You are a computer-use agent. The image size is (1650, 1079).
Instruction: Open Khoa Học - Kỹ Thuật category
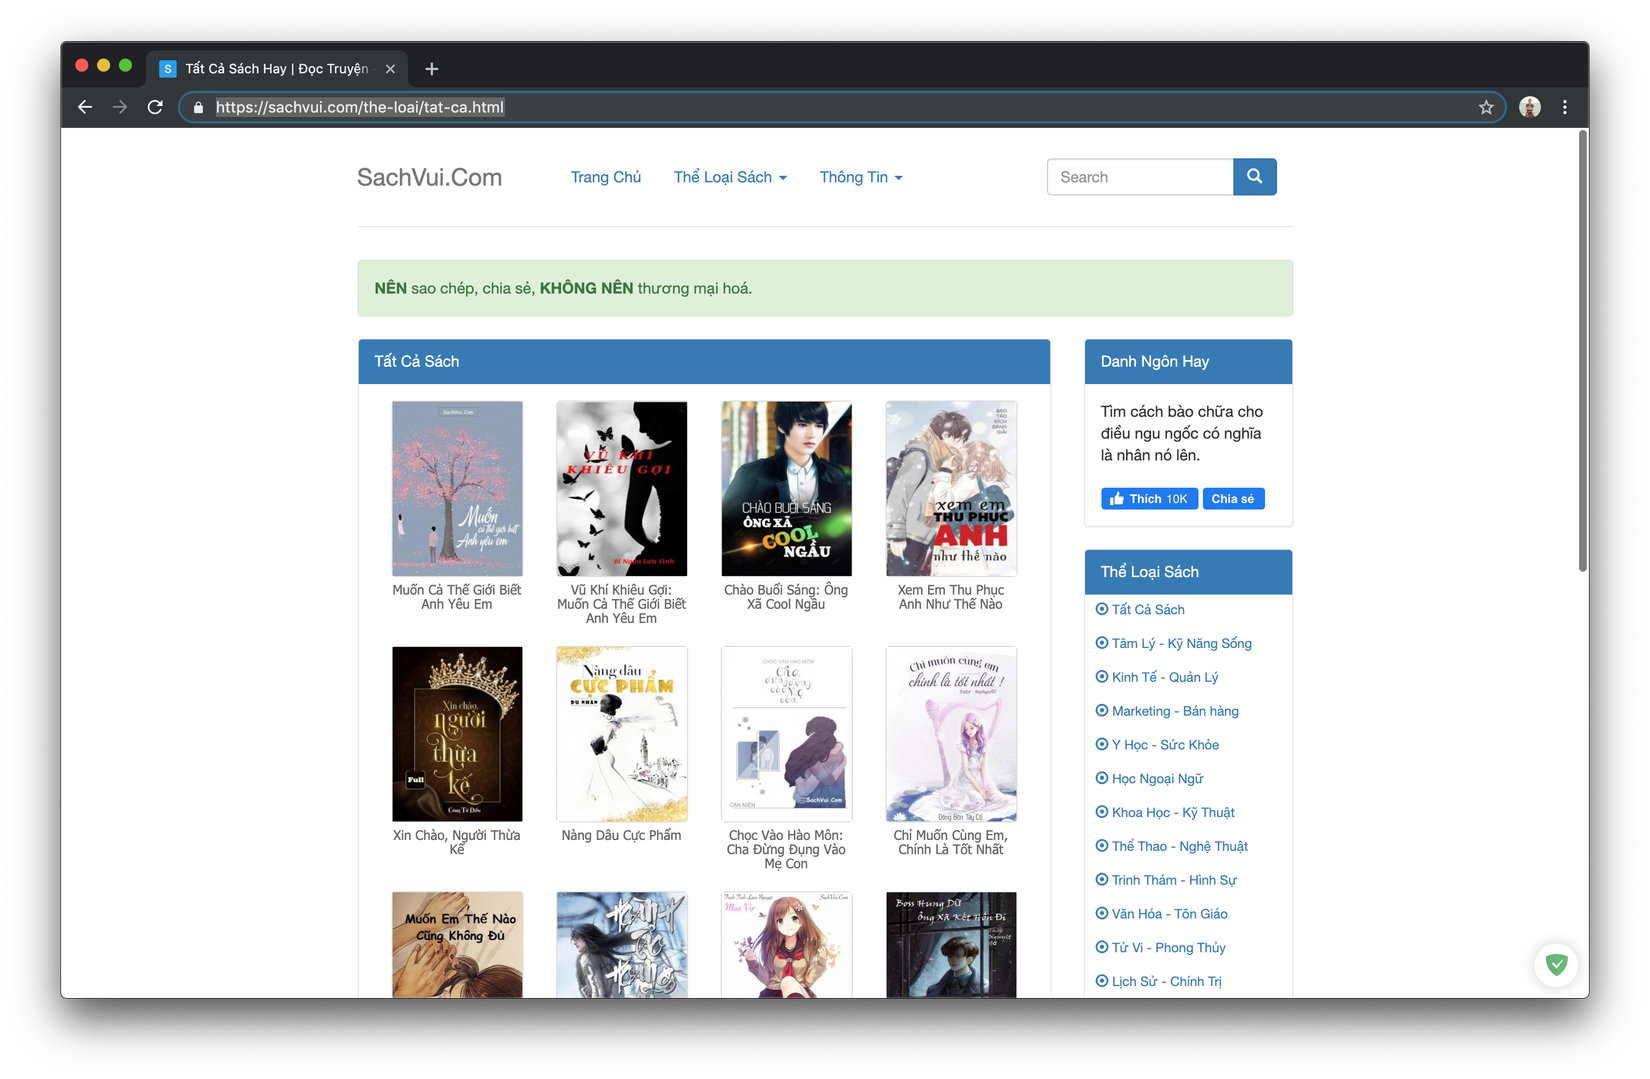coord(1173,813)
